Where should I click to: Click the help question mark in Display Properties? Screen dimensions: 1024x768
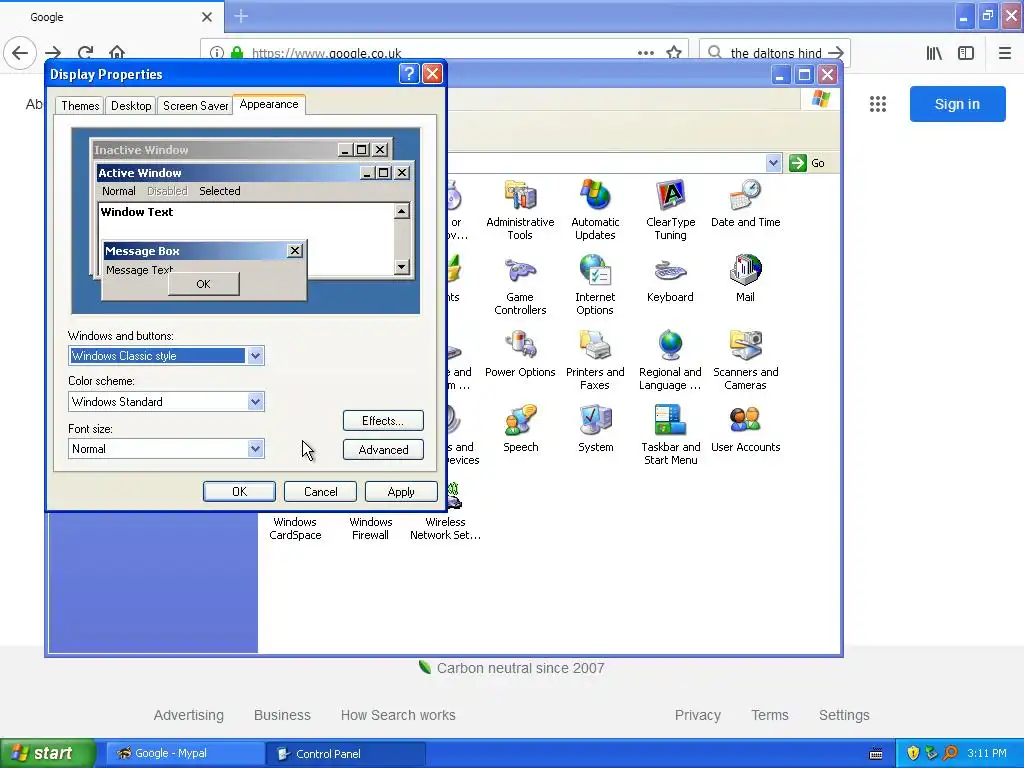(409, 74)
